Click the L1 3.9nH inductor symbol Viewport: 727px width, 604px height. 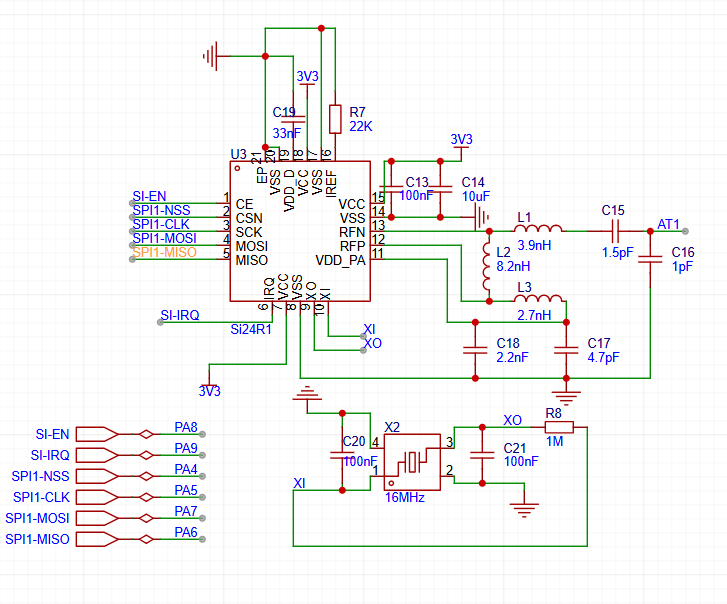538,230
